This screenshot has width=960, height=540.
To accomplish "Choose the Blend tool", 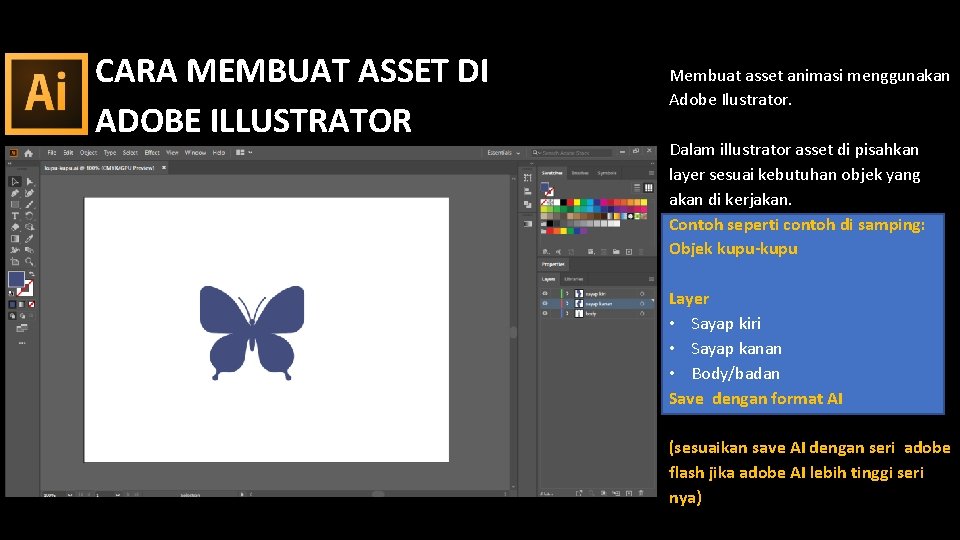I will (x=29, y=250).
